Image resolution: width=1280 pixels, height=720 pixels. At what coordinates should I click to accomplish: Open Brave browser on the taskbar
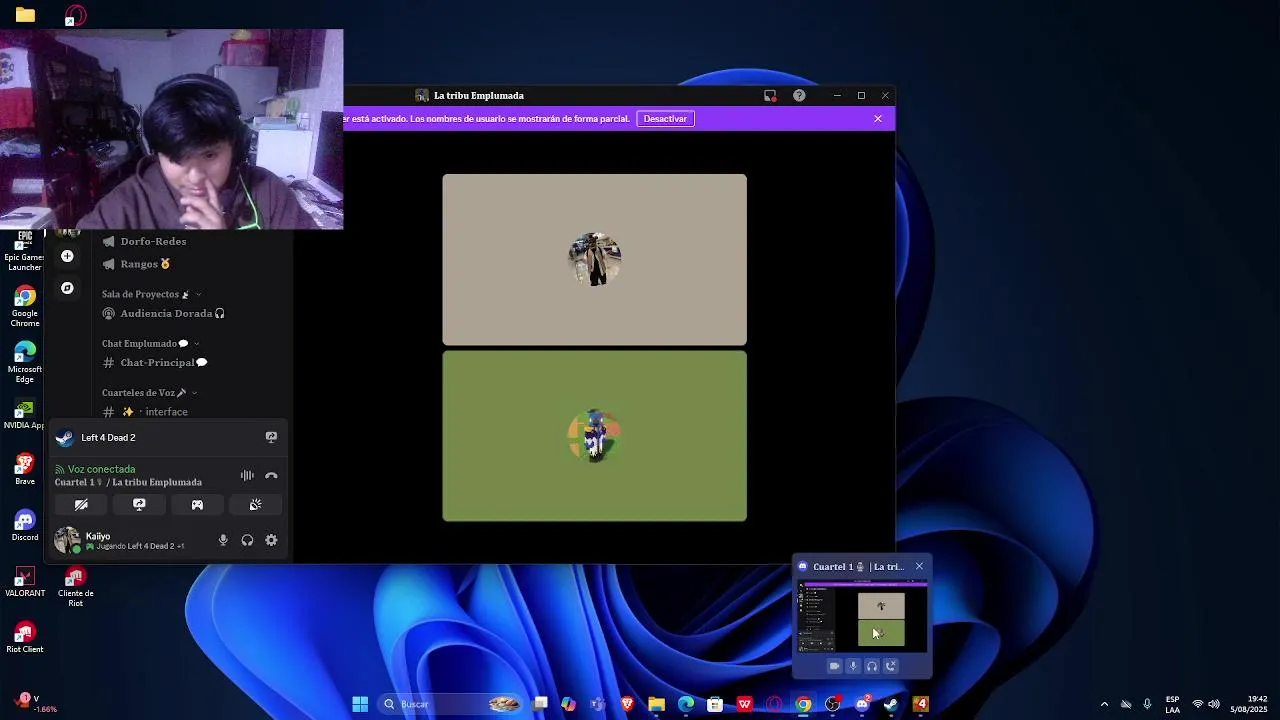[627, 704]
